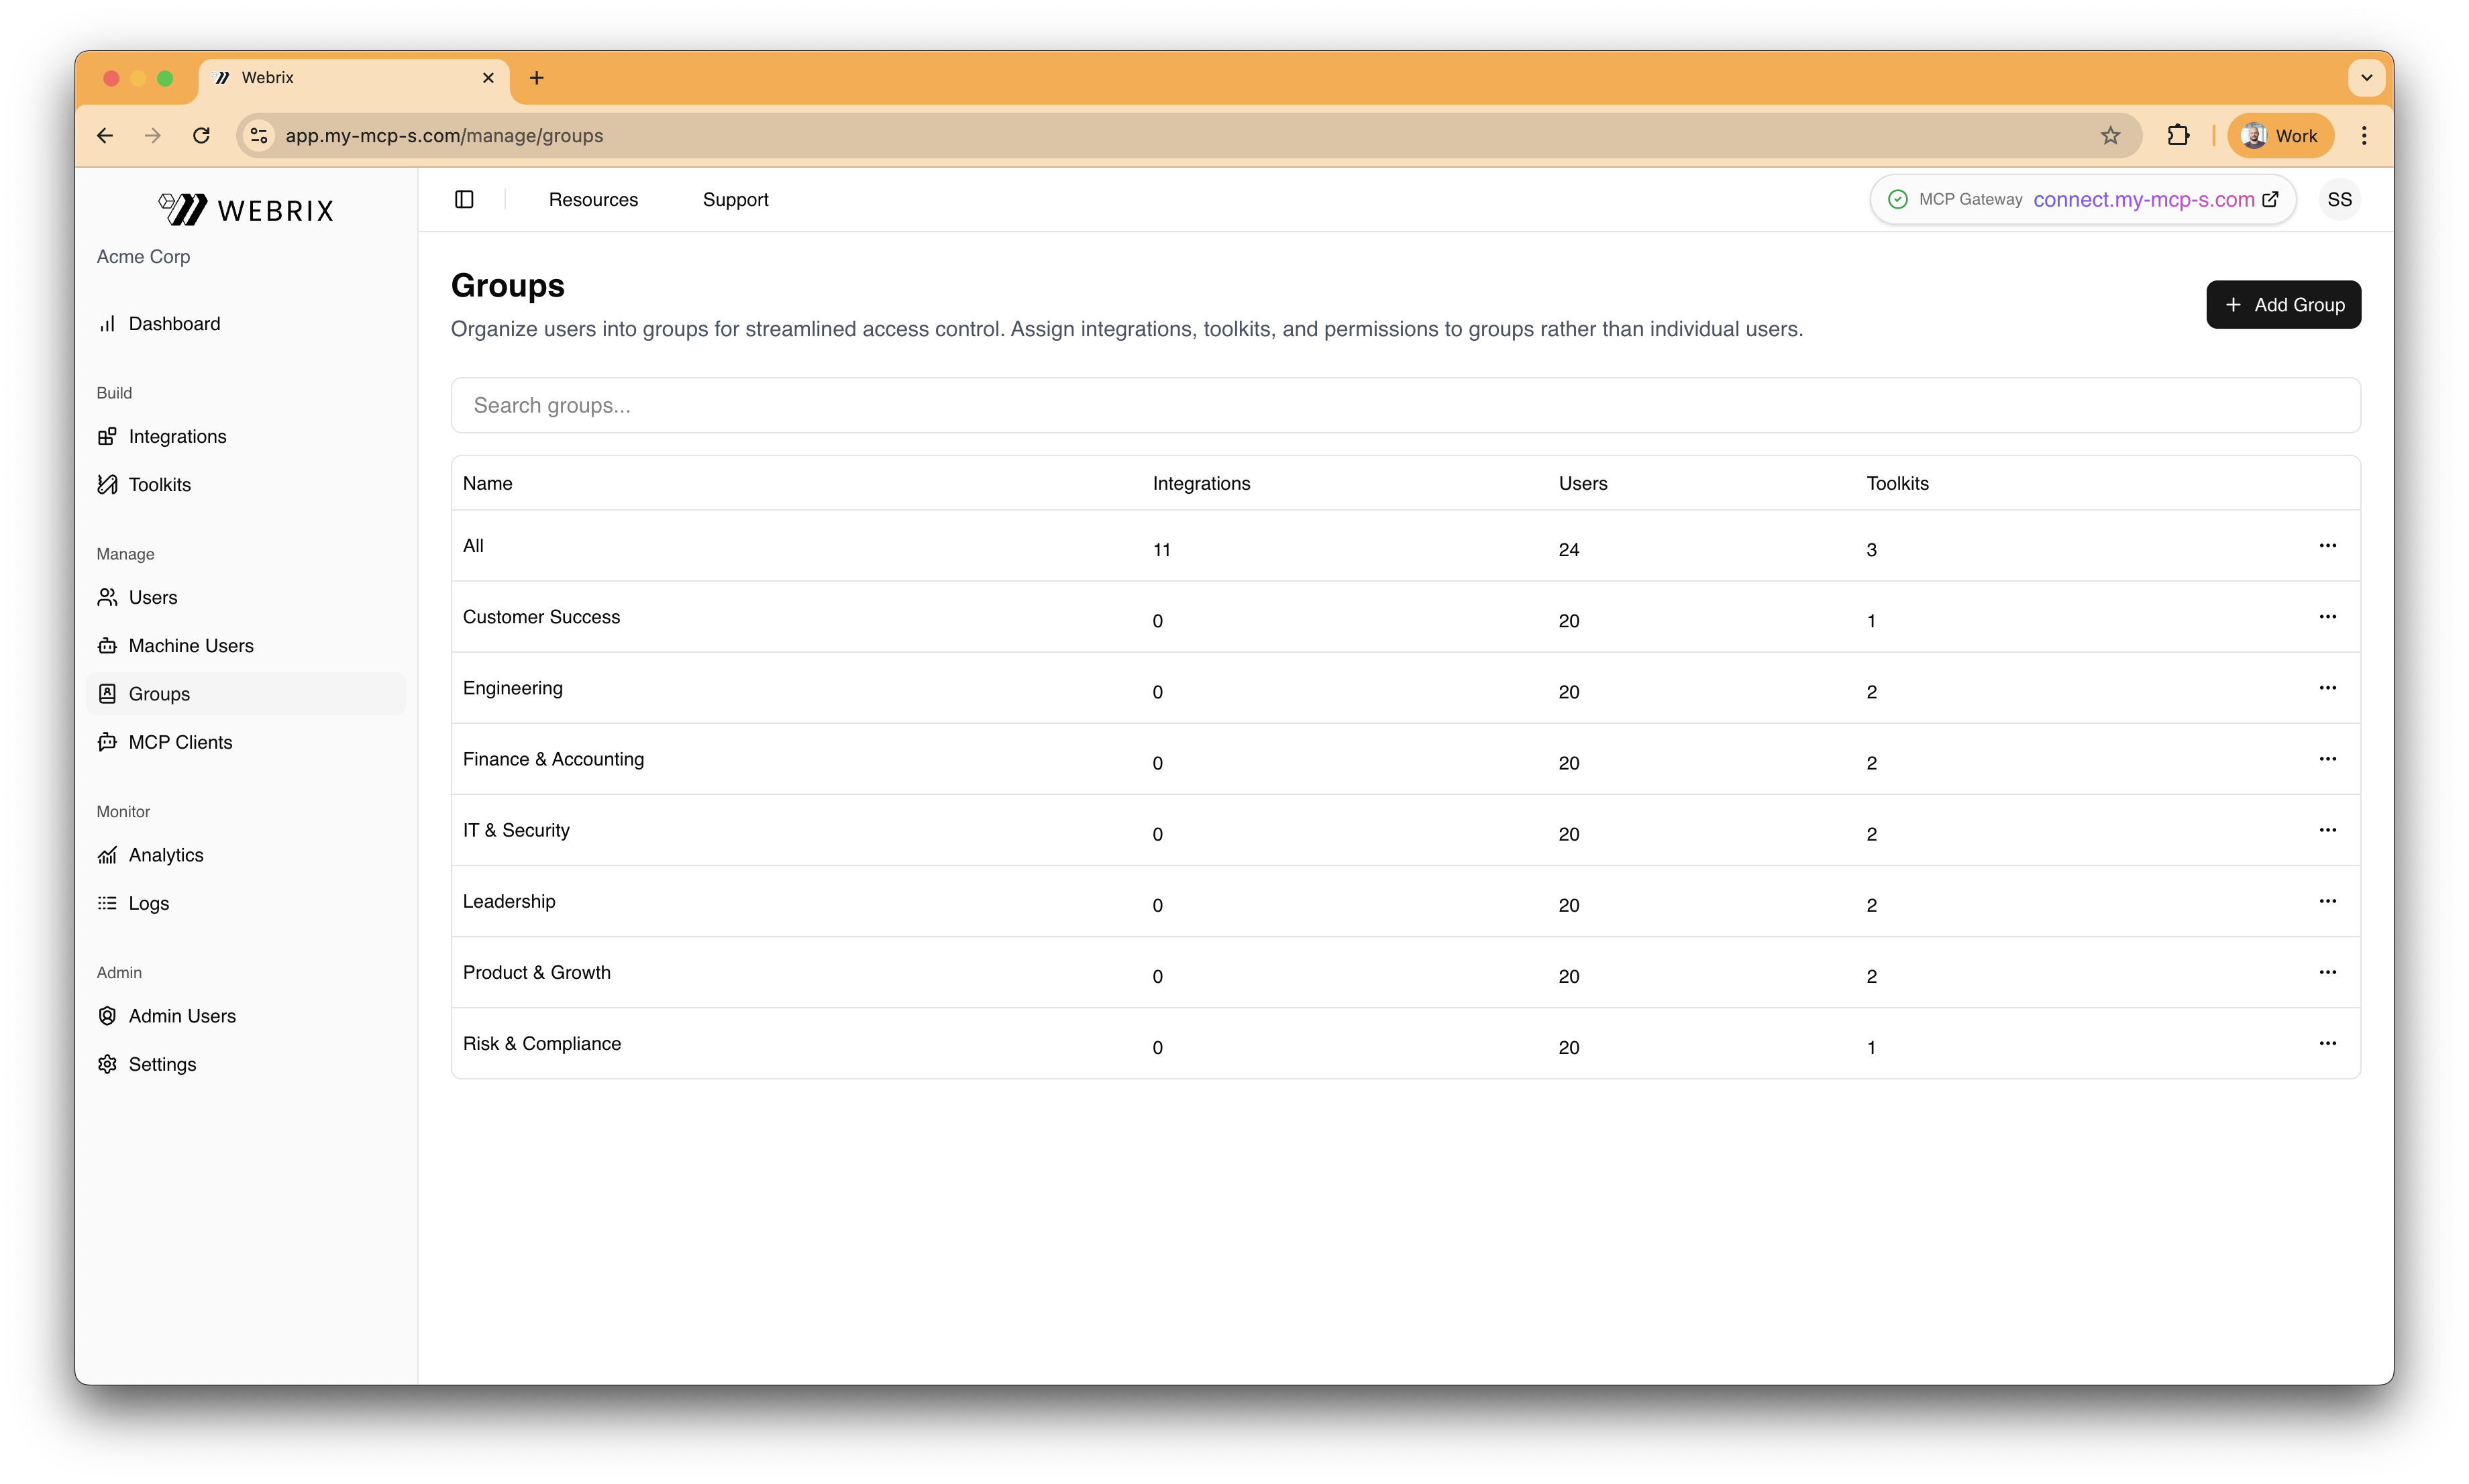This screenshot has width=2469, height=1484.
Task: Go to Machine Users page
Action: tap(190, 645)
